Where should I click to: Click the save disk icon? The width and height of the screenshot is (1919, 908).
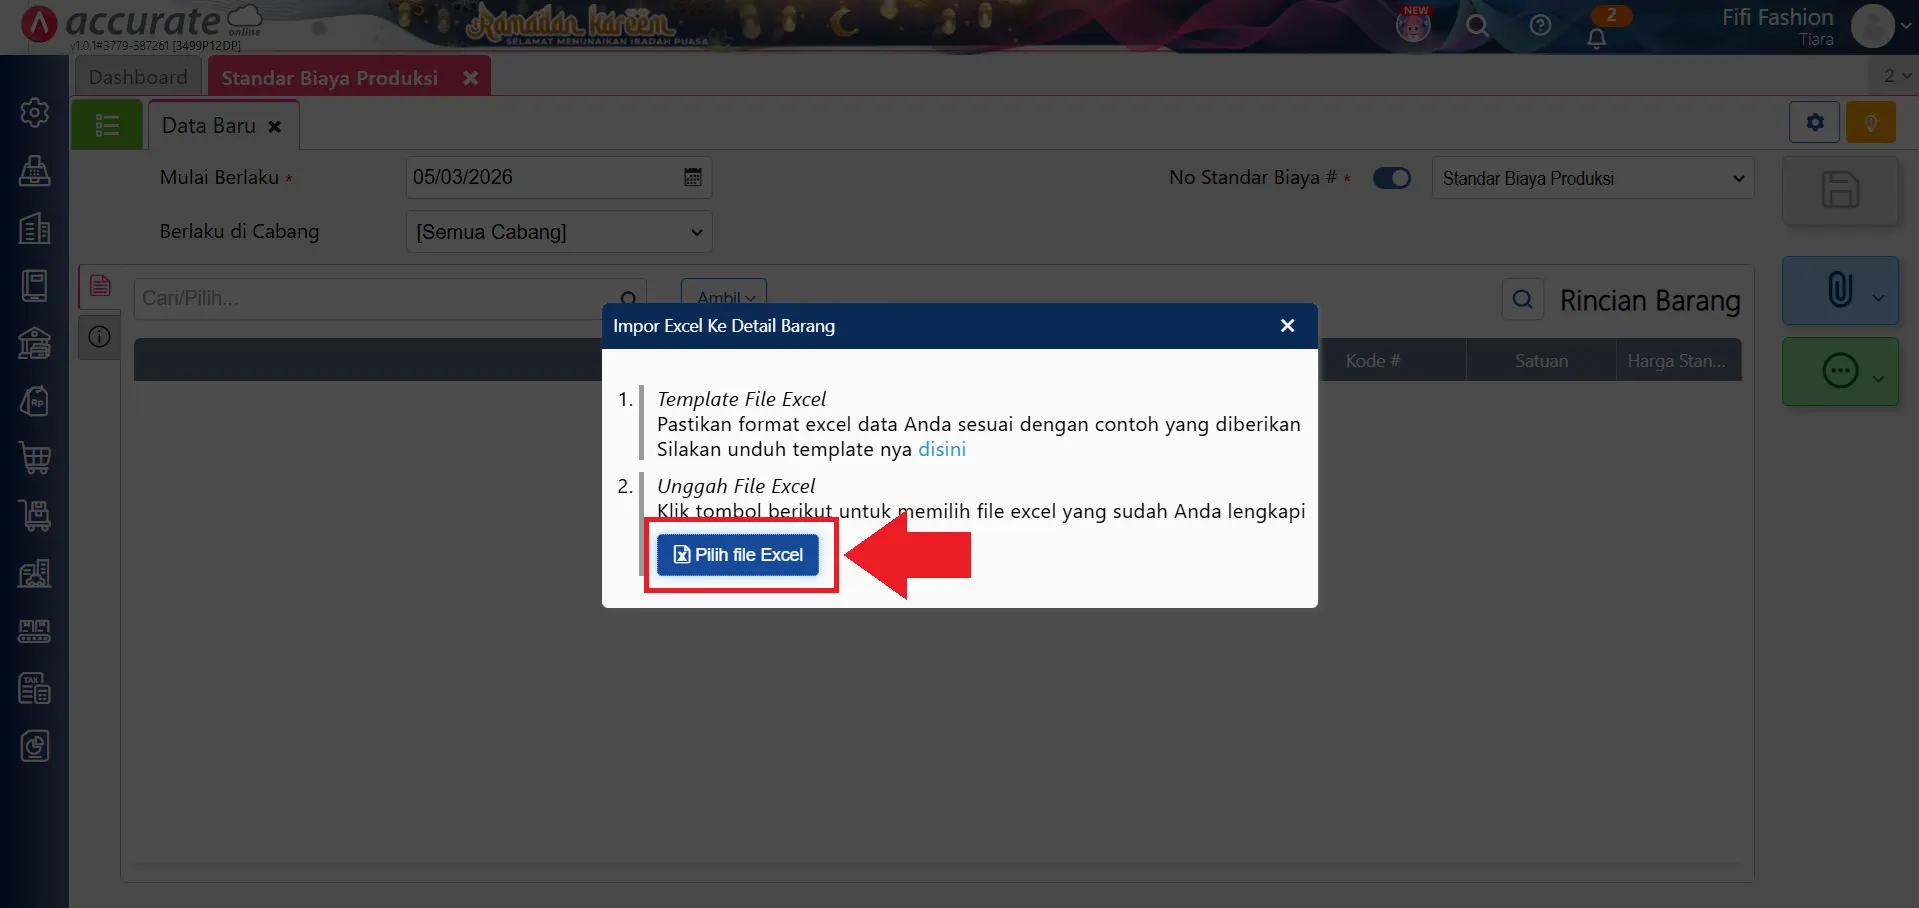click(x=1840, y=190)
